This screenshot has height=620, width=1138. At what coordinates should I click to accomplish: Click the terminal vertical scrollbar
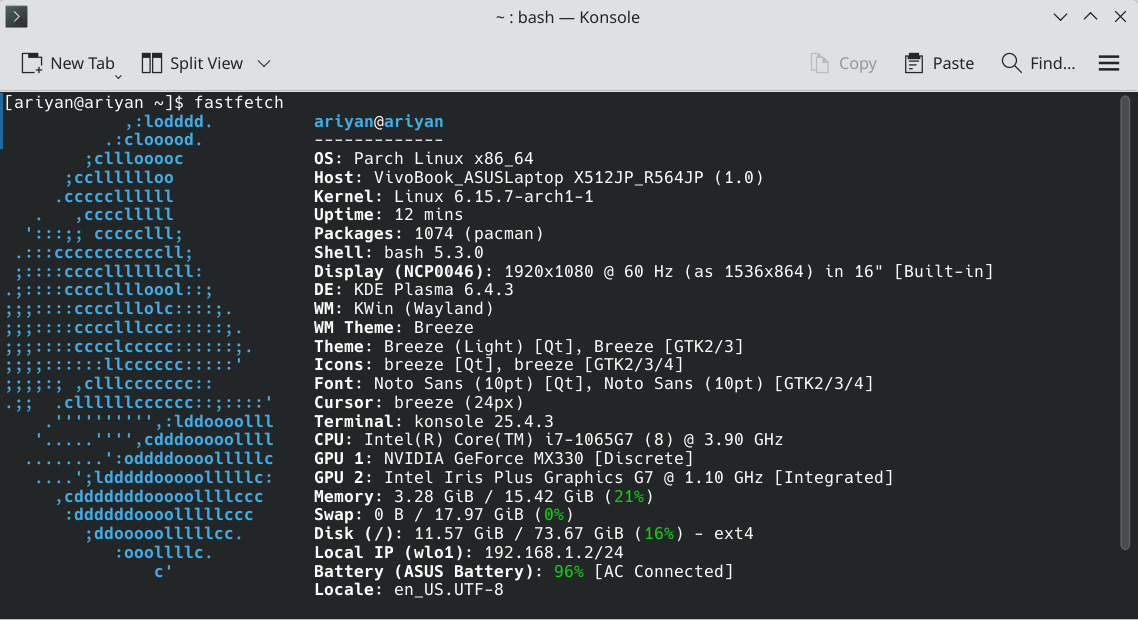pyautogui.click(x=1125, y=323)
